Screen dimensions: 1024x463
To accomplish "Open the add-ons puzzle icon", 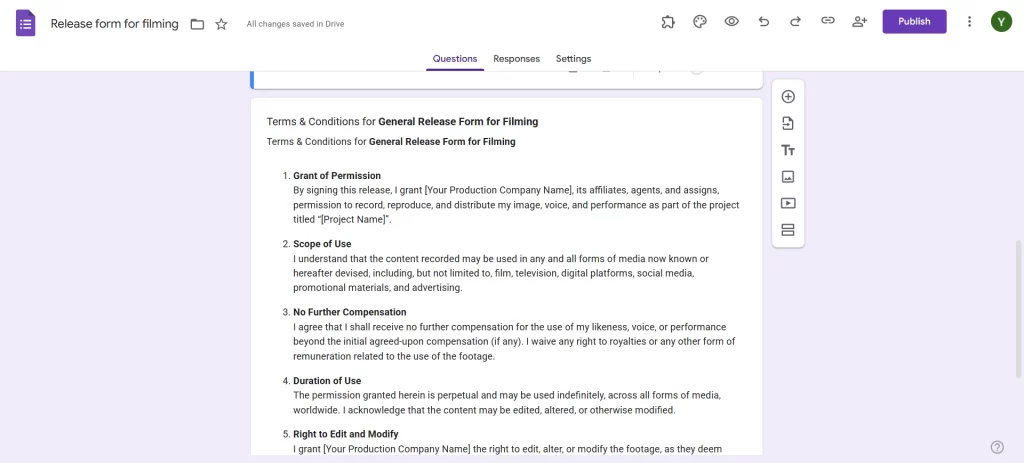I will 667,22.
